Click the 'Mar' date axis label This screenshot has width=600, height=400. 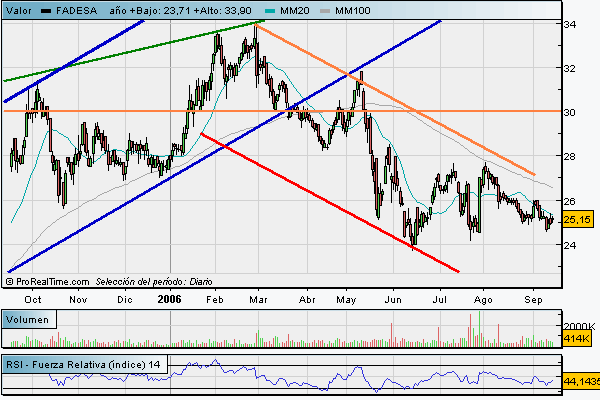(258, 300)
